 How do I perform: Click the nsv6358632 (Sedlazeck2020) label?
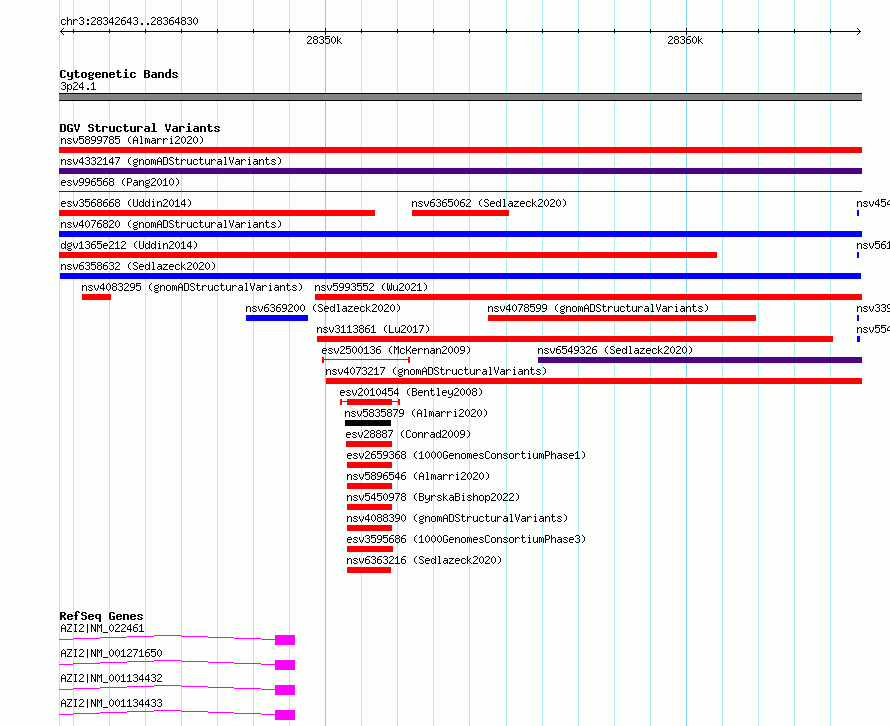pos(138,266)
